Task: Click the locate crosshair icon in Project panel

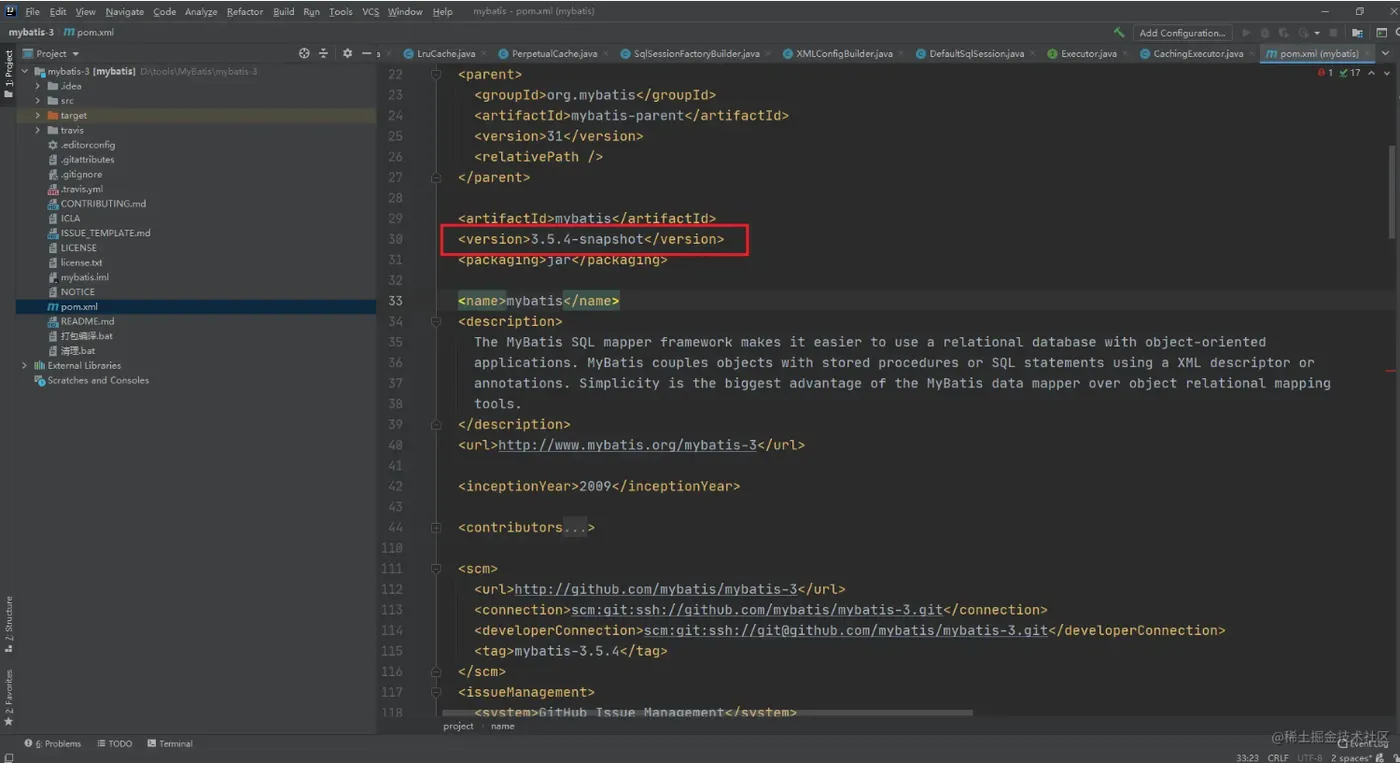Action: [x=304, y=53]
